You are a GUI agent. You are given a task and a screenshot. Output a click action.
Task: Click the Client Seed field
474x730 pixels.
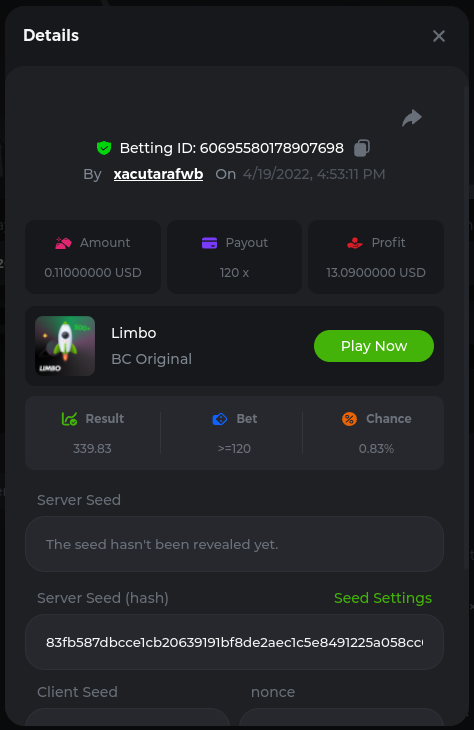(128, 717)
